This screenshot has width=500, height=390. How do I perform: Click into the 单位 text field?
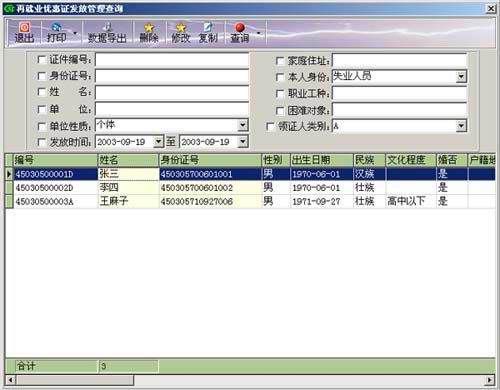click(x=172, y=109)
